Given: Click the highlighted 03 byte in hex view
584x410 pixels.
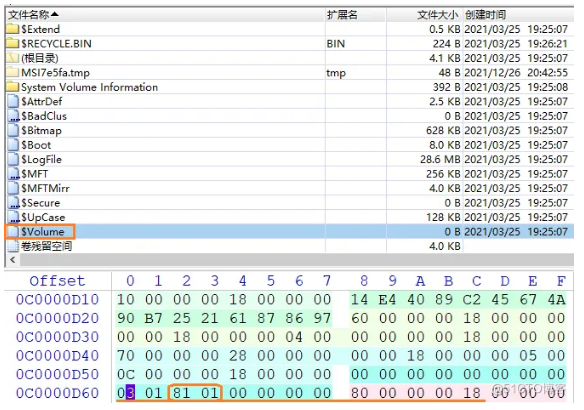Looking at the screenshot, I should [130, 393].
